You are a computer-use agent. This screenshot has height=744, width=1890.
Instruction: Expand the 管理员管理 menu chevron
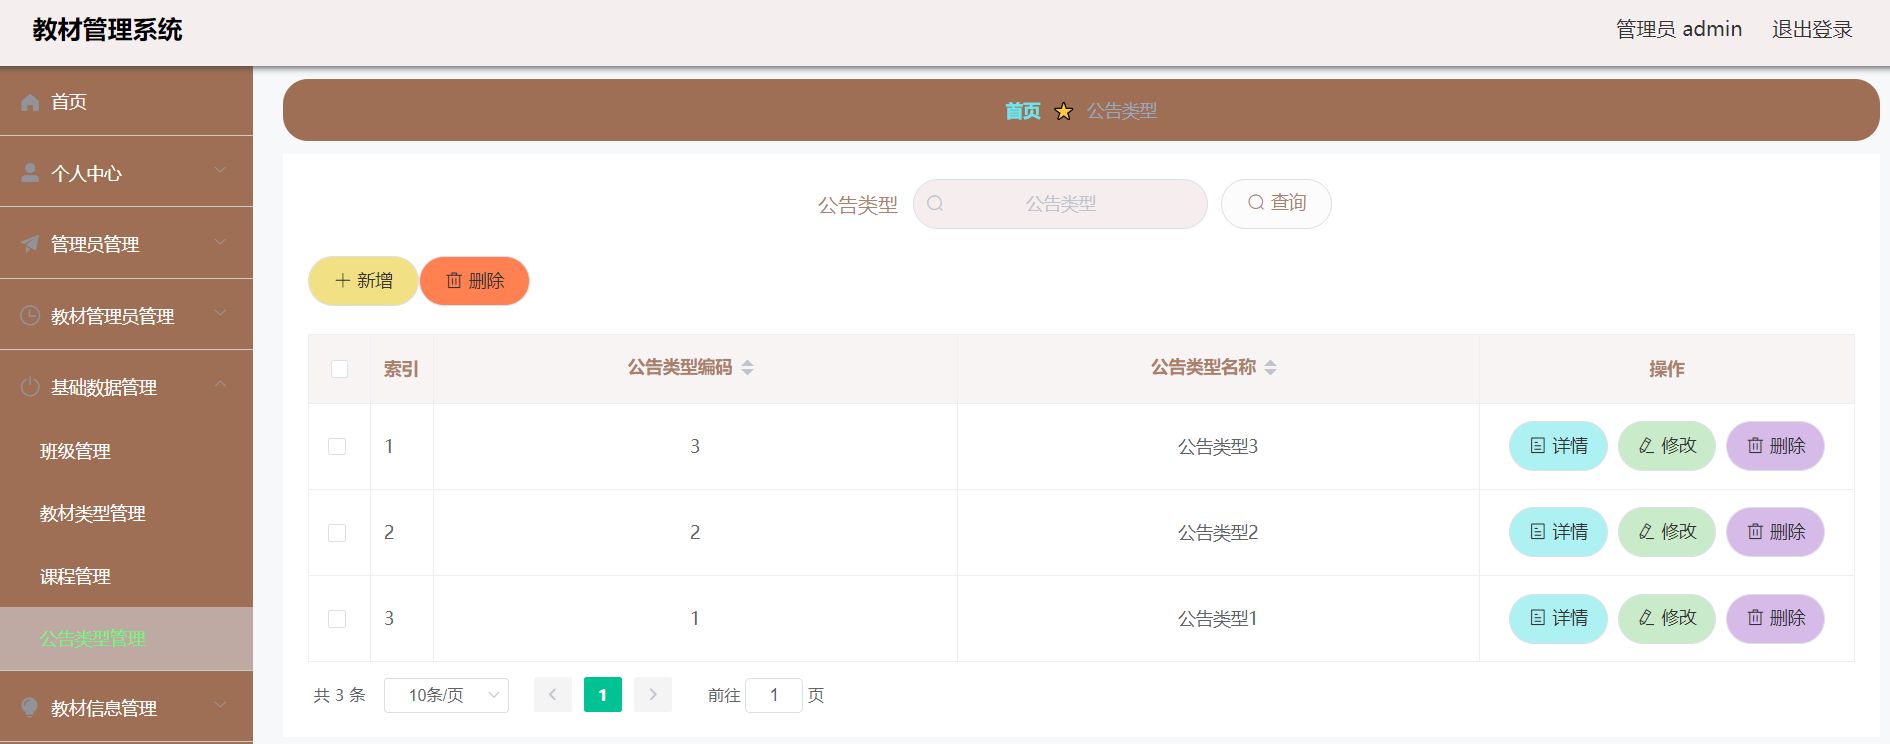pyautogui.click(x=220, y=242)
